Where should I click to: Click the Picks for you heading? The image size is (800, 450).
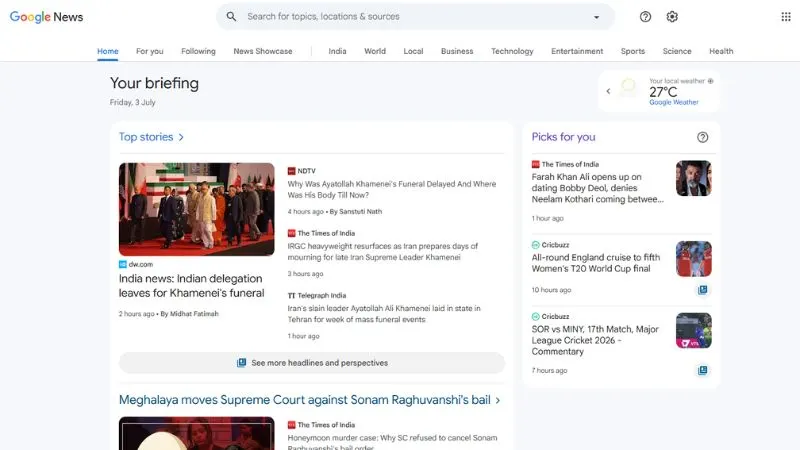563,137
